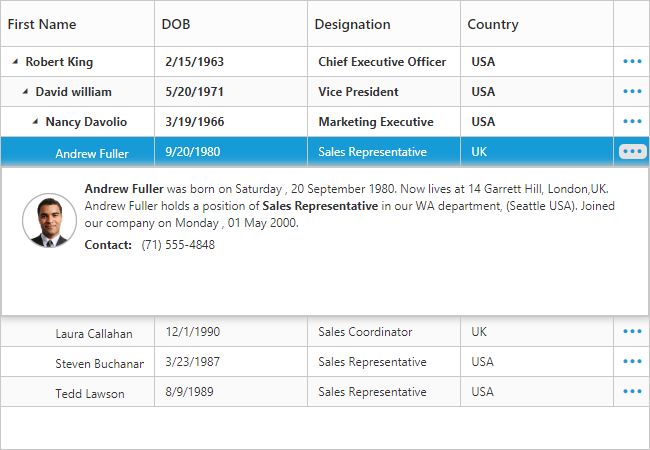Click the Country column header
The width and height of the screenshot is (650, 450).
click(x=493, y=24)
